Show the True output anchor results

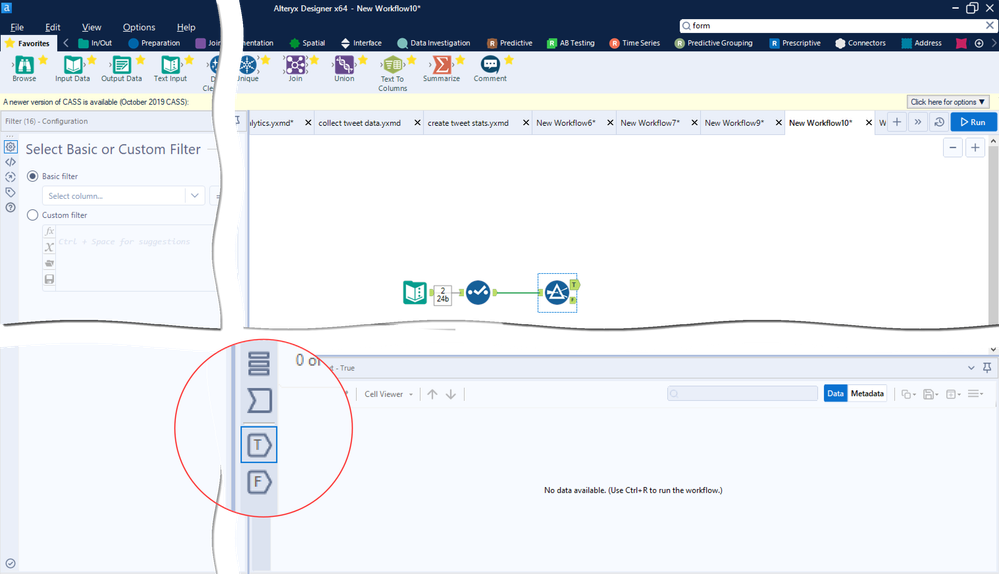pyautogui.click(x=259, y=445)
